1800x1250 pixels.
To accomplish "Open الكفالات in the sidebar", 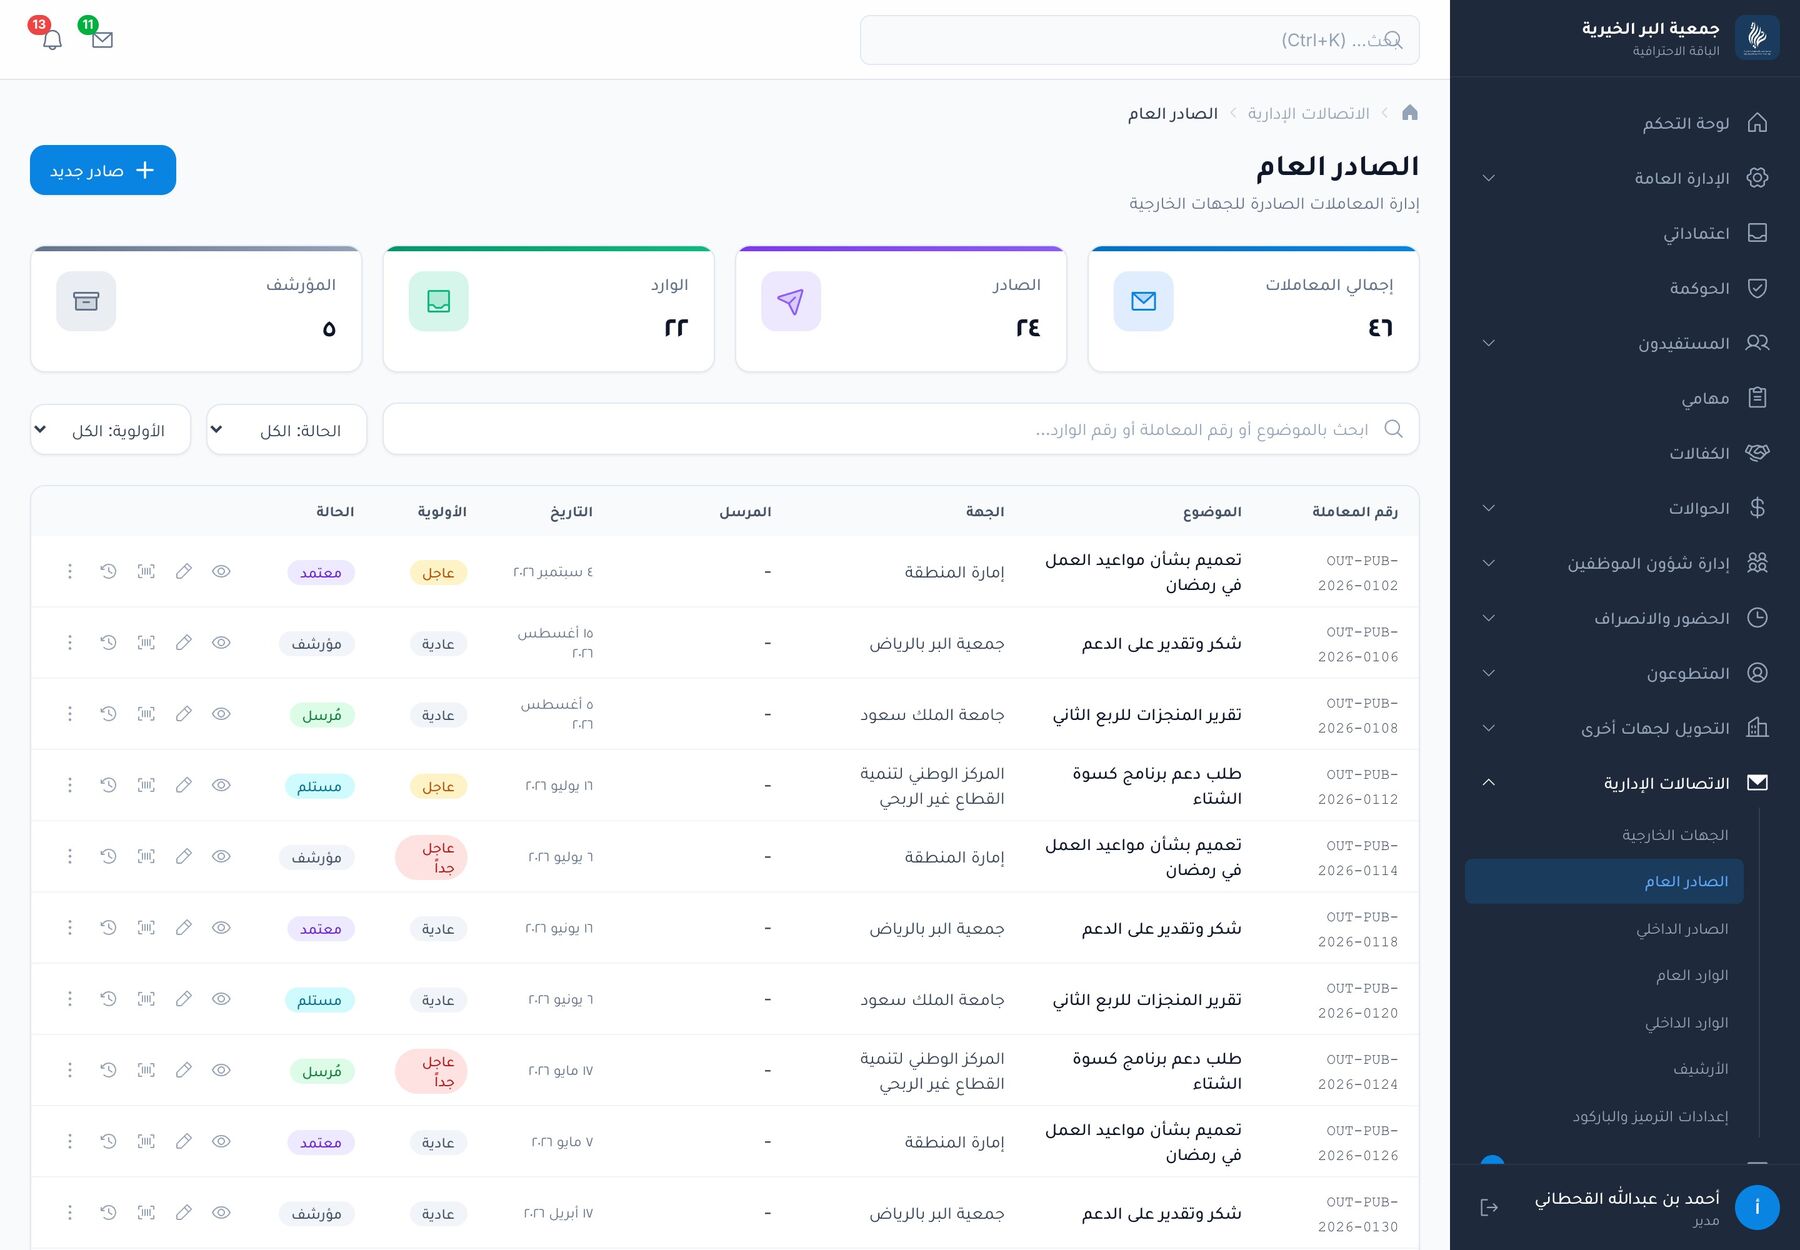I will click(1625, 453).
